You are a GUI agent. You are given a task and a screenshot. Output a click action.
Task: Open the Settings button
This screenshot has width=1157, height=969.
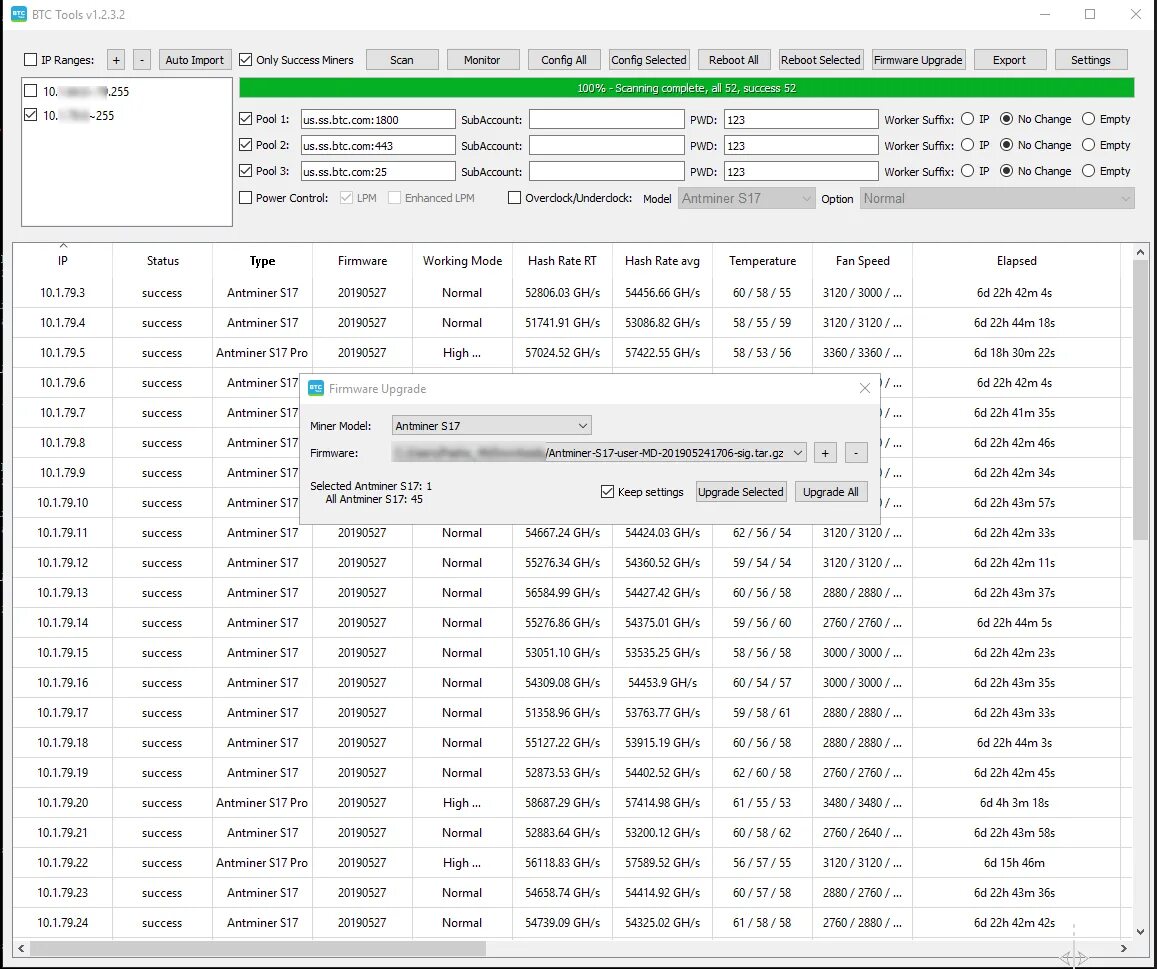click(x=1091, y=60)
